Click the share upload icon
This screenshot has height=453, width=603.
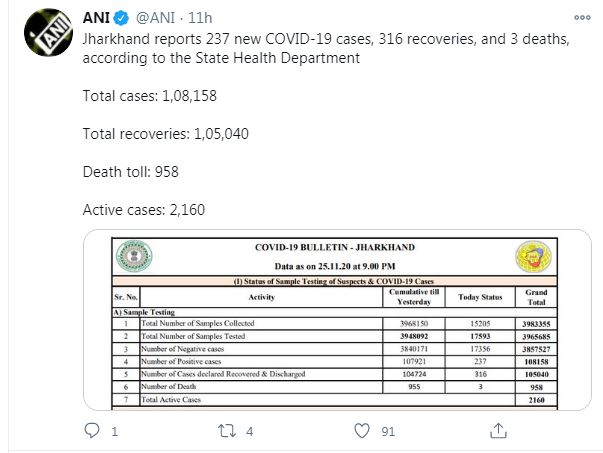coord(498,431)
